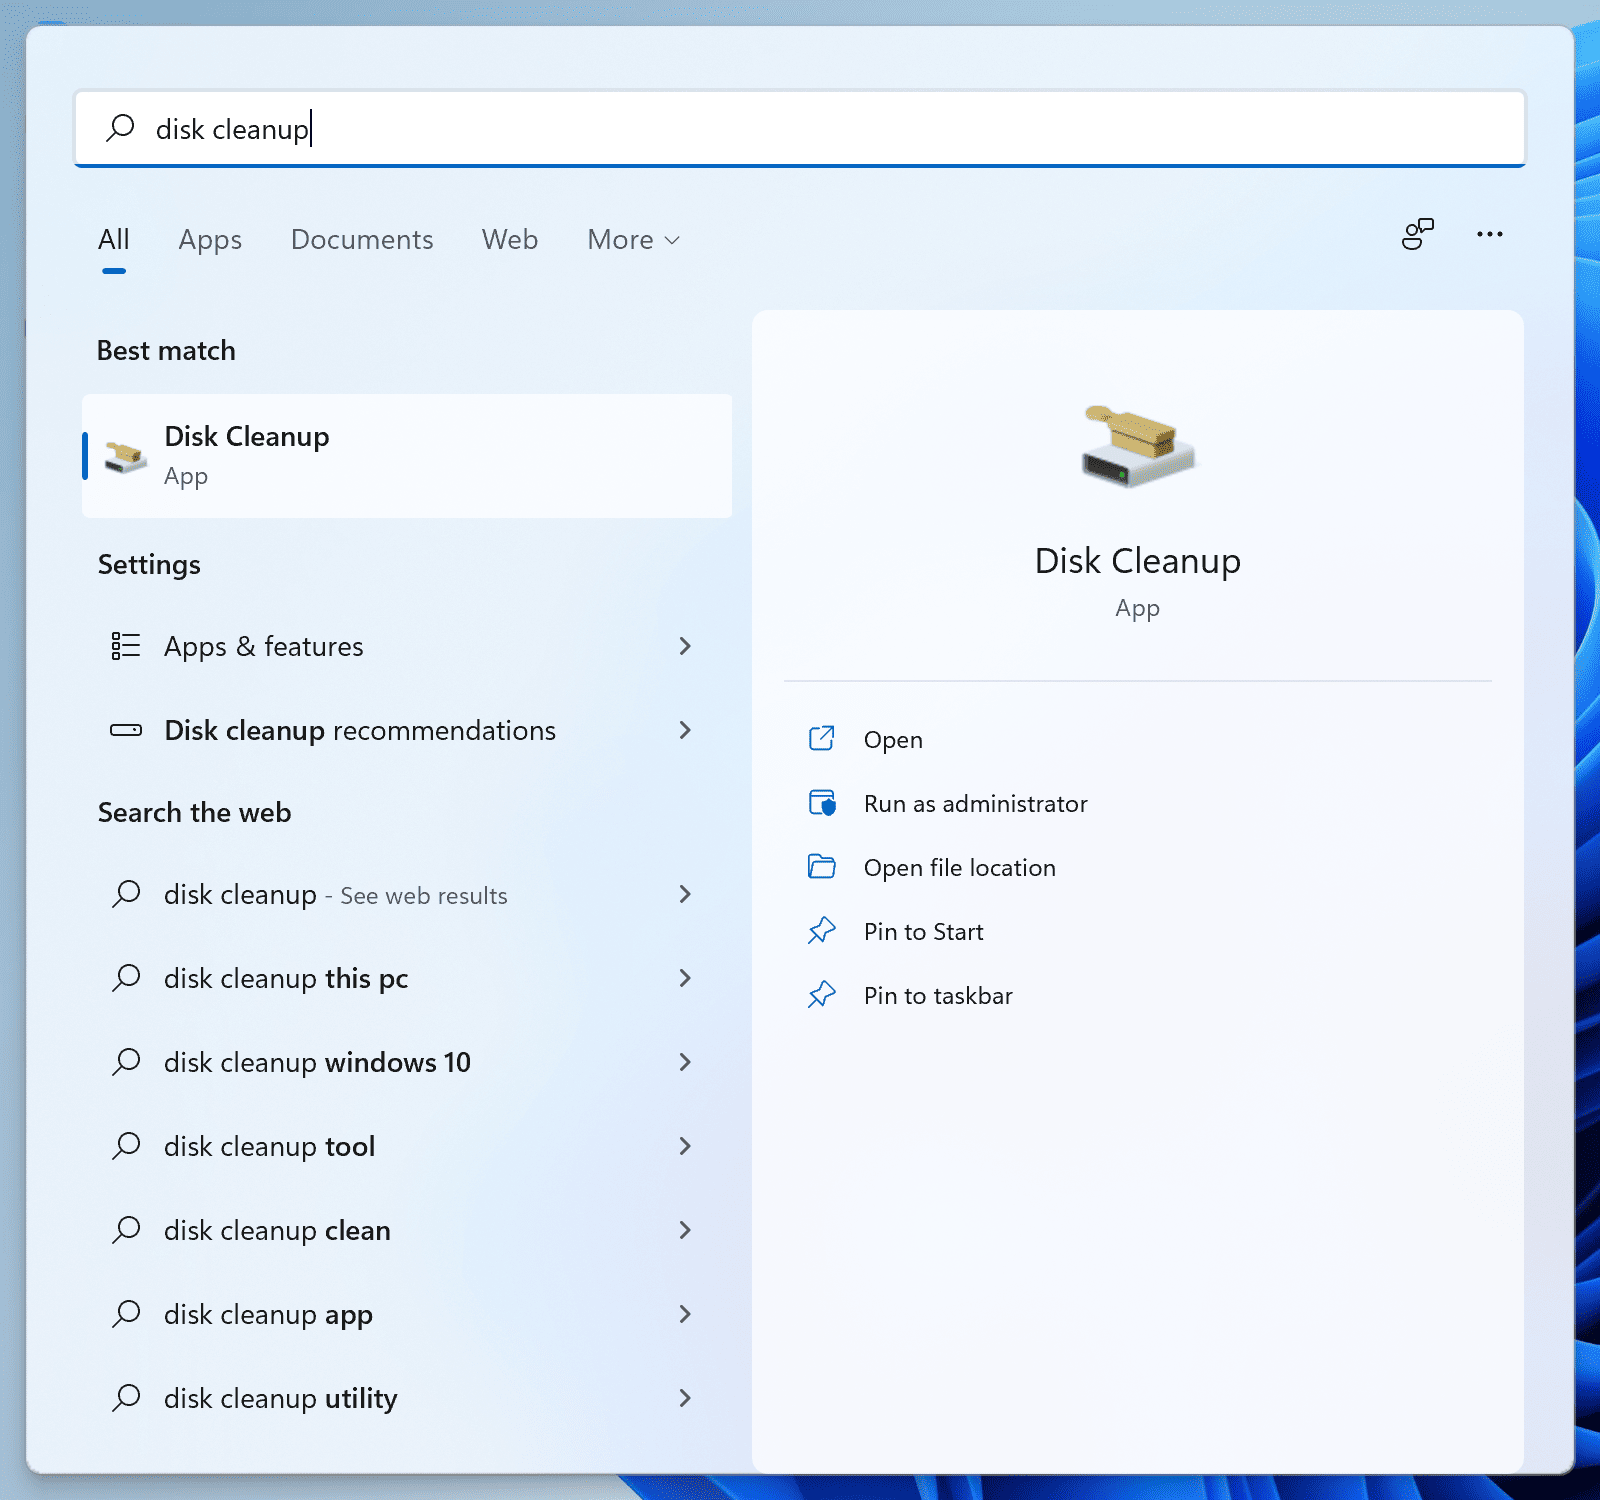The height and width of the screenshot is (1500, 1600).
Task: Select 'disk cleanup tool' suggestion
Action: pyautogui.click(x=407, y=1146)
